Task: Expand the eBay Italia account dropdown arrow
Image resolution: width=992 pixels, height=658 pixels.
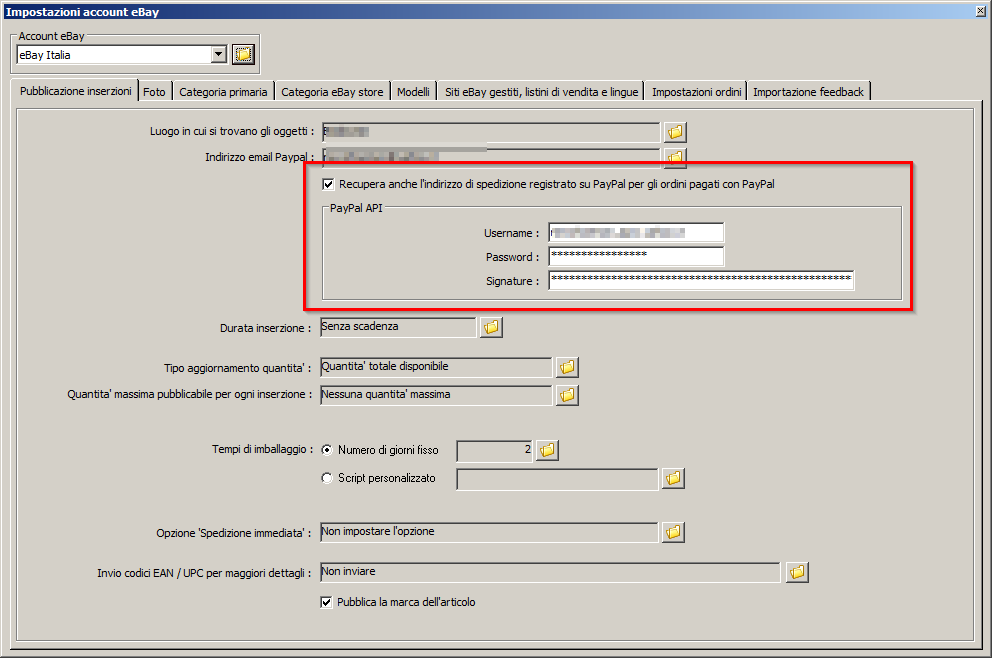Action: click(218, 54)
